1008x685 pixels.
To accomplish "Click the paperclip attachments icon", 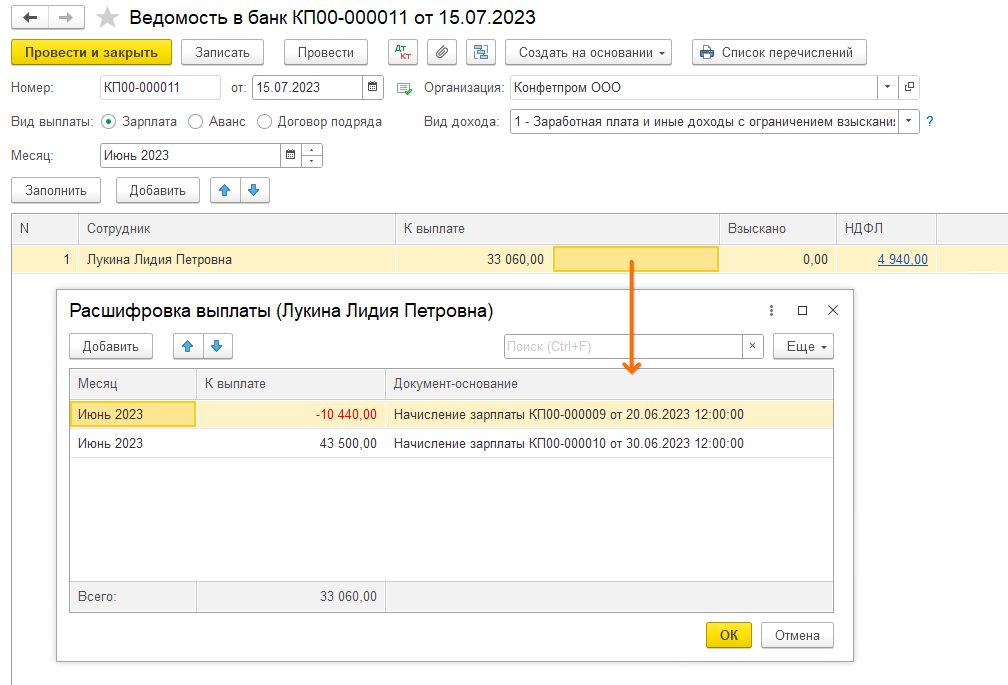I will (x=442, y=52).
